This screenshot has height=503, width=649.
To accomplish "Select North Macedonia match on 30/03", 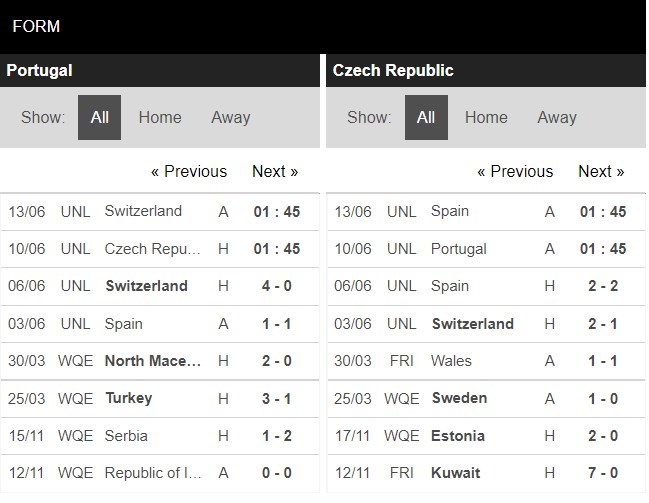I will [160, 361].
